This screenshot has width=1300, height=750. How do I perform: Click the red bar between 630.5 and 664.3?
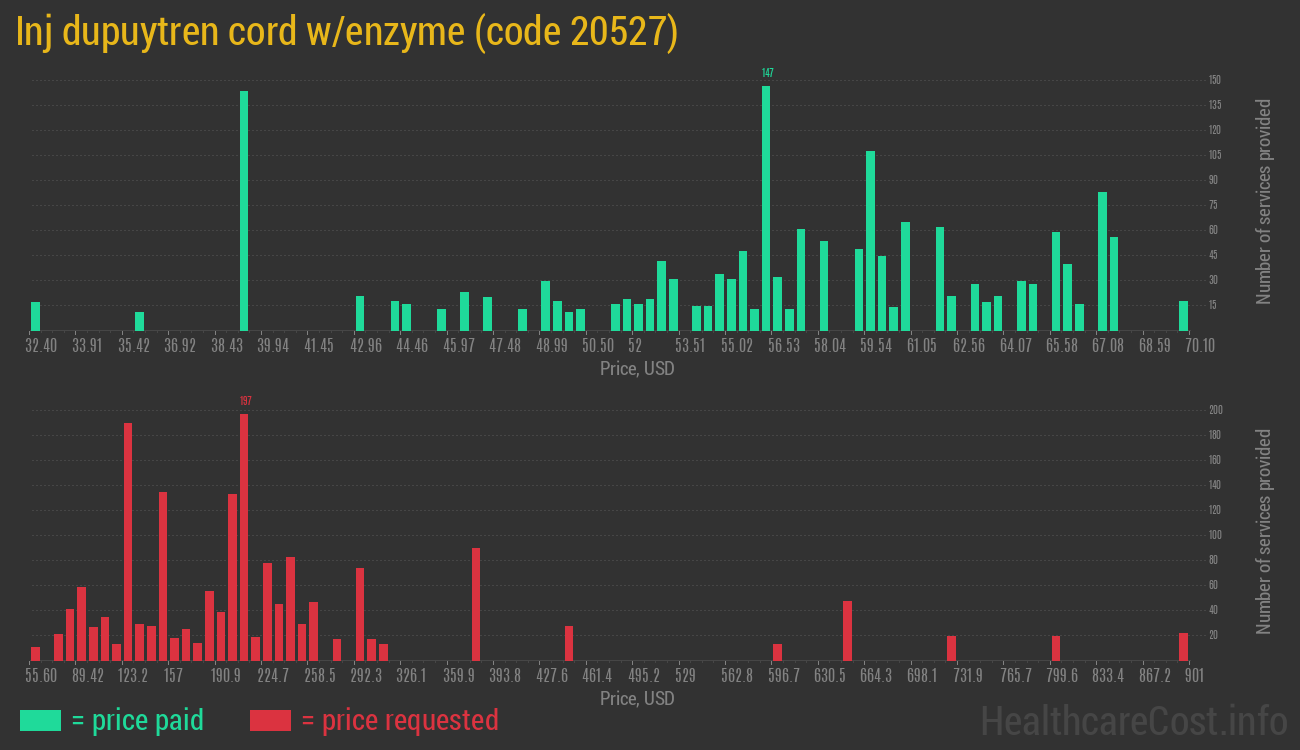(847, 630)
